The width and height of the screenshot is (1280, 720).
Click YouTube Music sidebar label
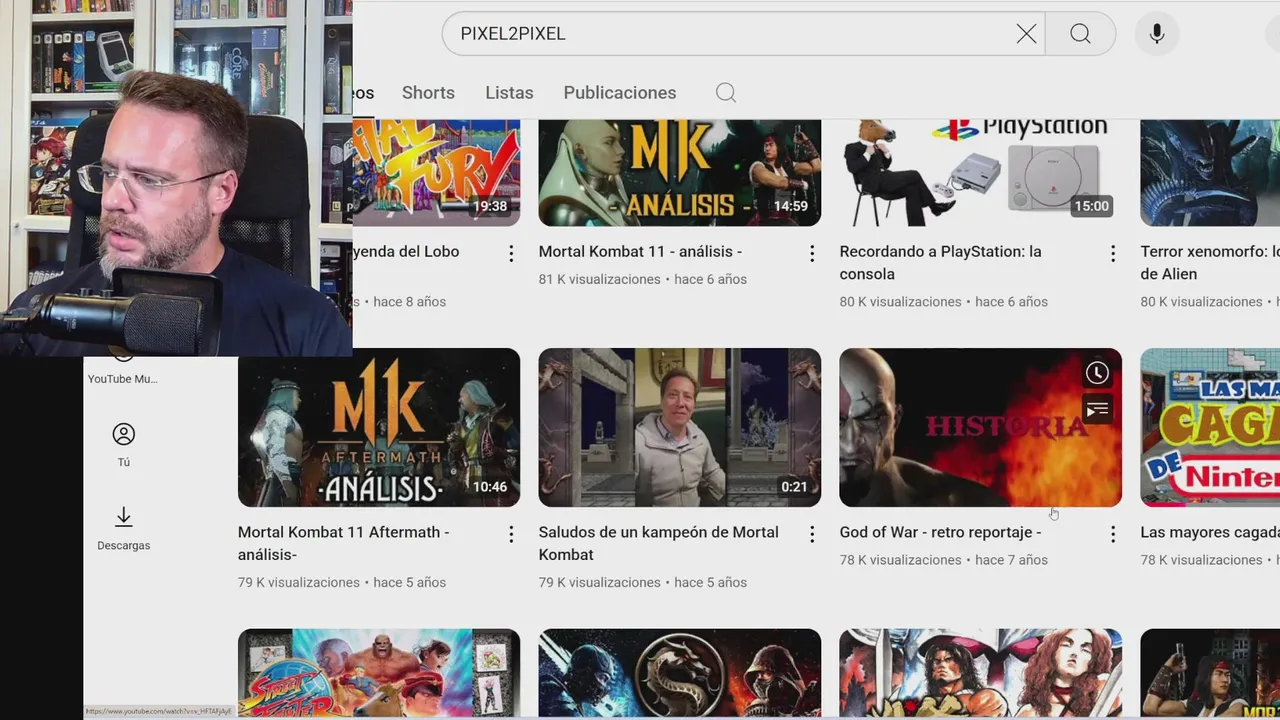pyautogui.click(x=123, y=379)
